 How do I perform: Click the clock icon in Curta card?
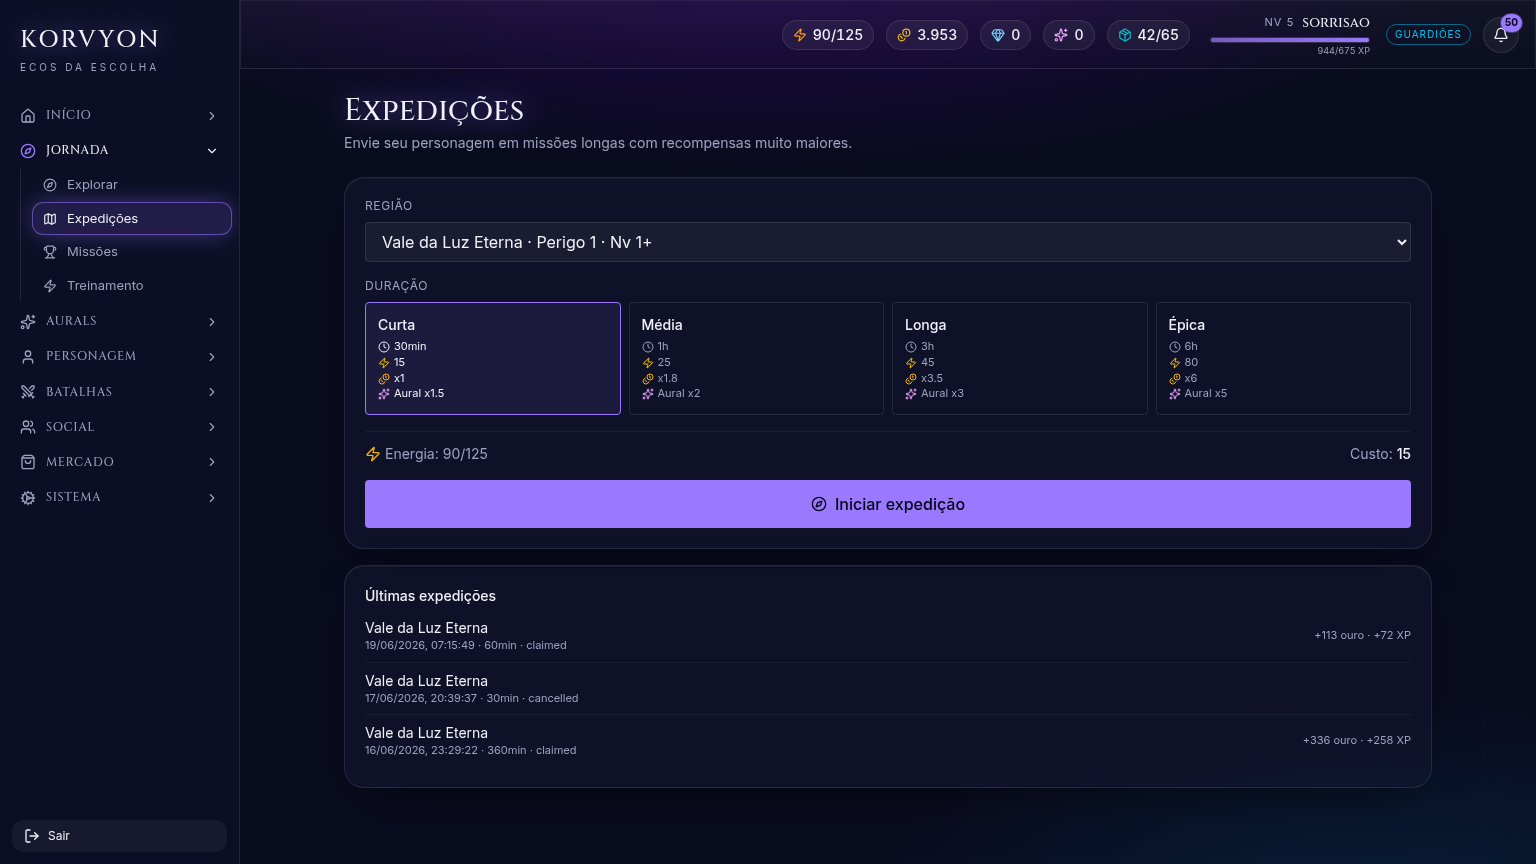pyautogui.click(x=384, y=347)
